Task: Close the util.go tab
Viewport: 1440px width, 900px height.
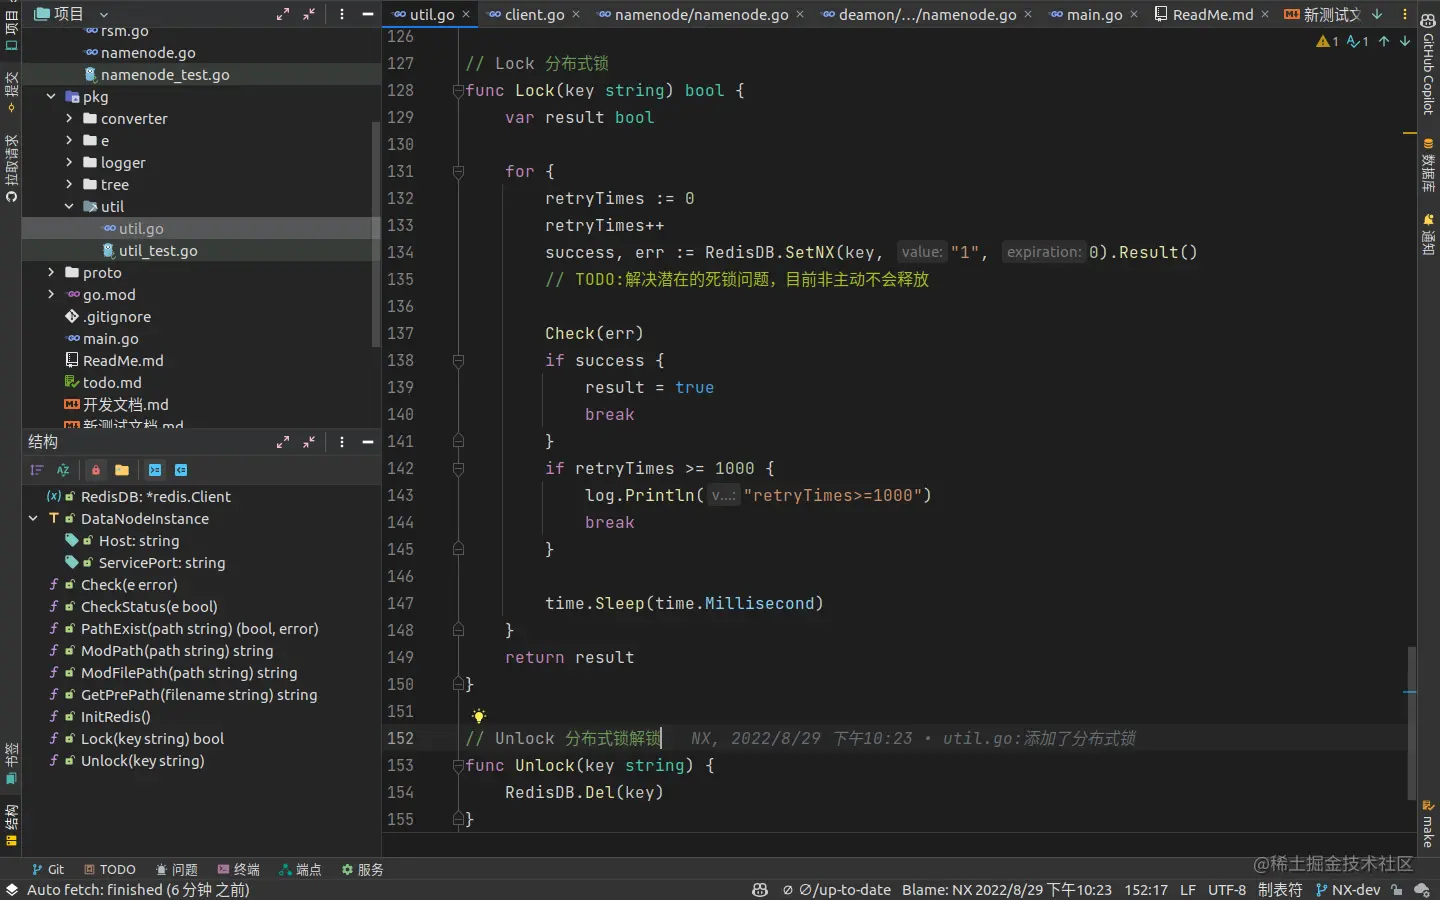Action: [x=466, y=14]
